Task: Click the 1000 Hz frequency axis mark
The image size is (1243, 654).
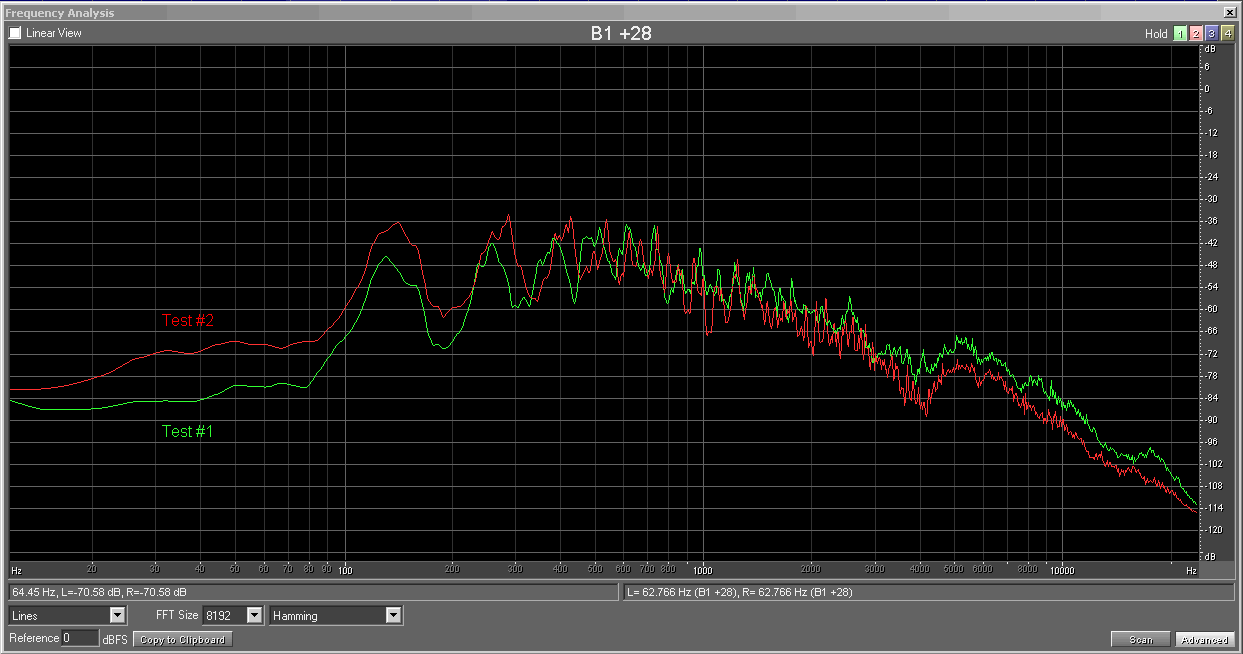Action: [x=702, y=570]
